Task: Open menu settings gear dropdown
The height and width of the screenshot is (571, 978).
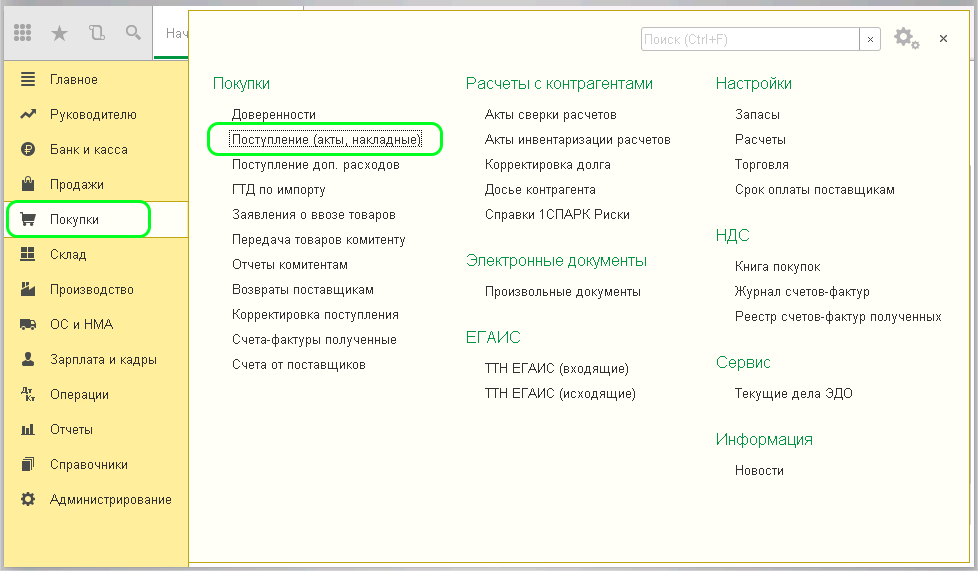Action: 906,39
